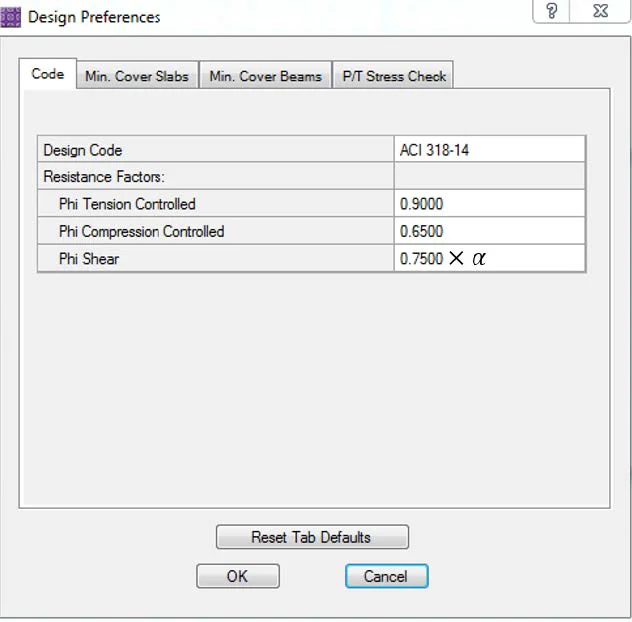Click the Design Preferences title text

pyautogui.click(x=94, y=17)
